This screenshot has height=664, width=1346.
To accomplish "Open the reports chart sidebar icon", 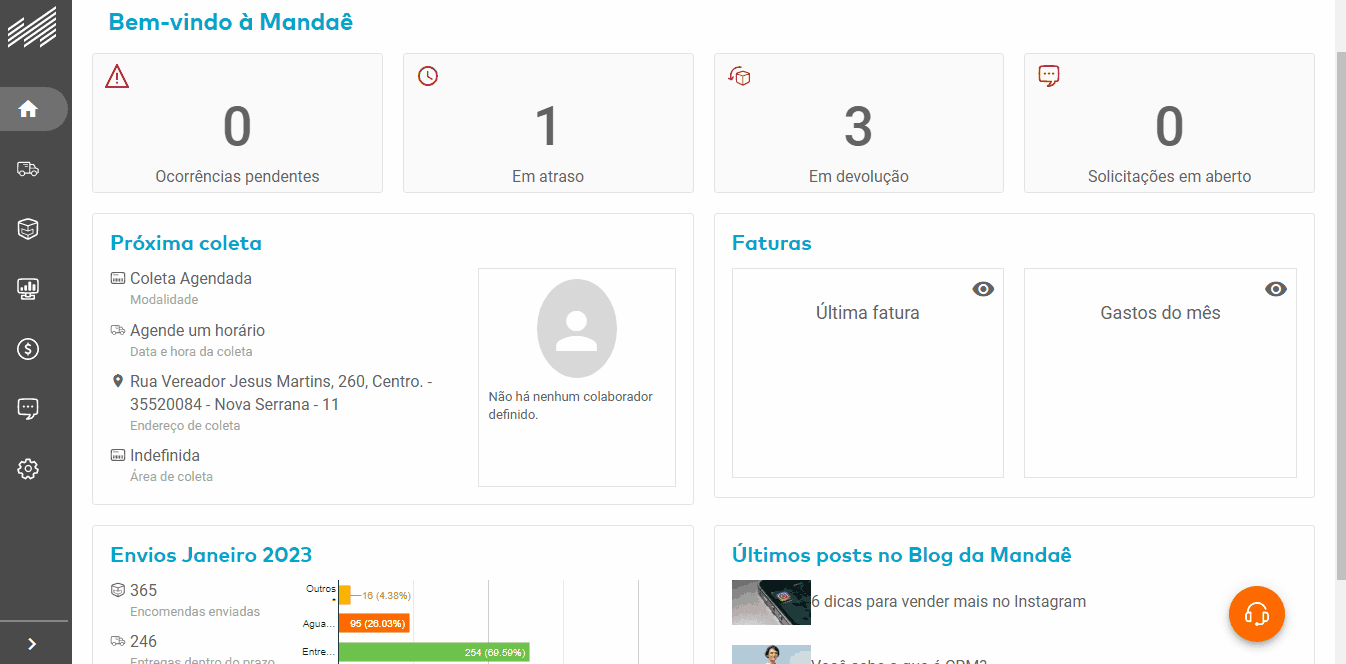I will (28, 289).
